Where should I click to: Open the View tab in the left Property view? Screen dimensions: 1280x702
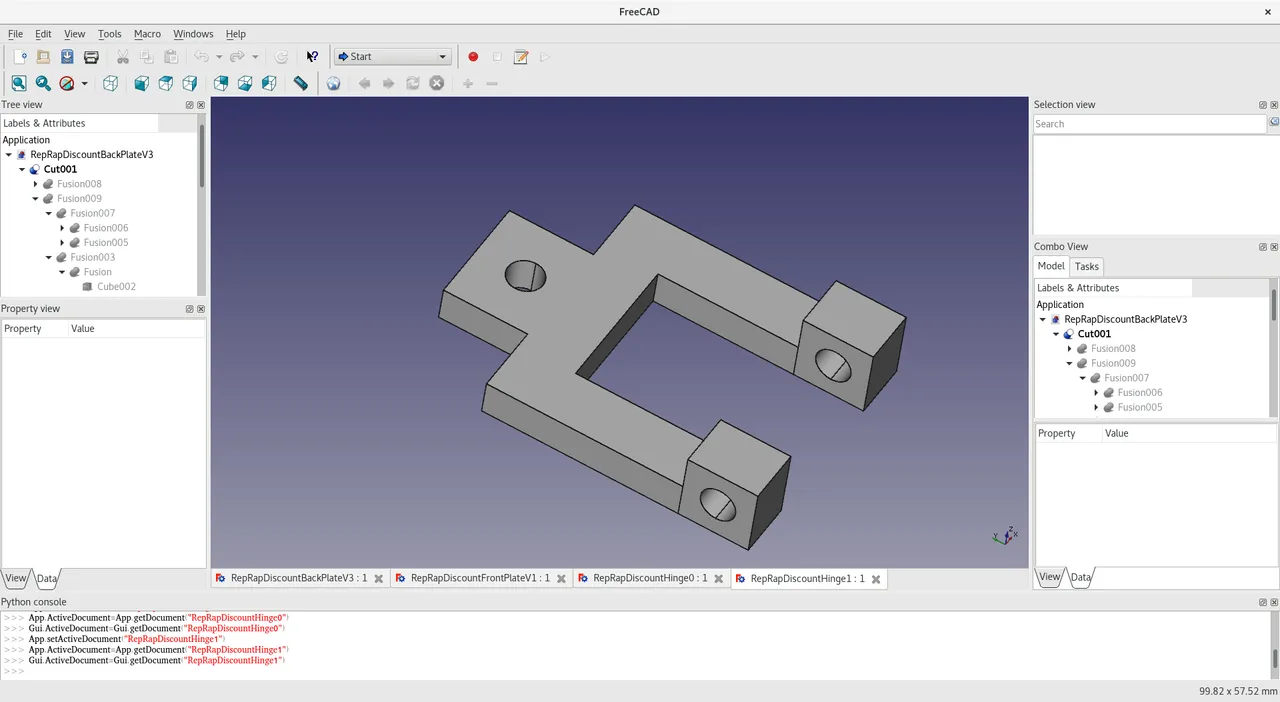[x=16, y=578]
